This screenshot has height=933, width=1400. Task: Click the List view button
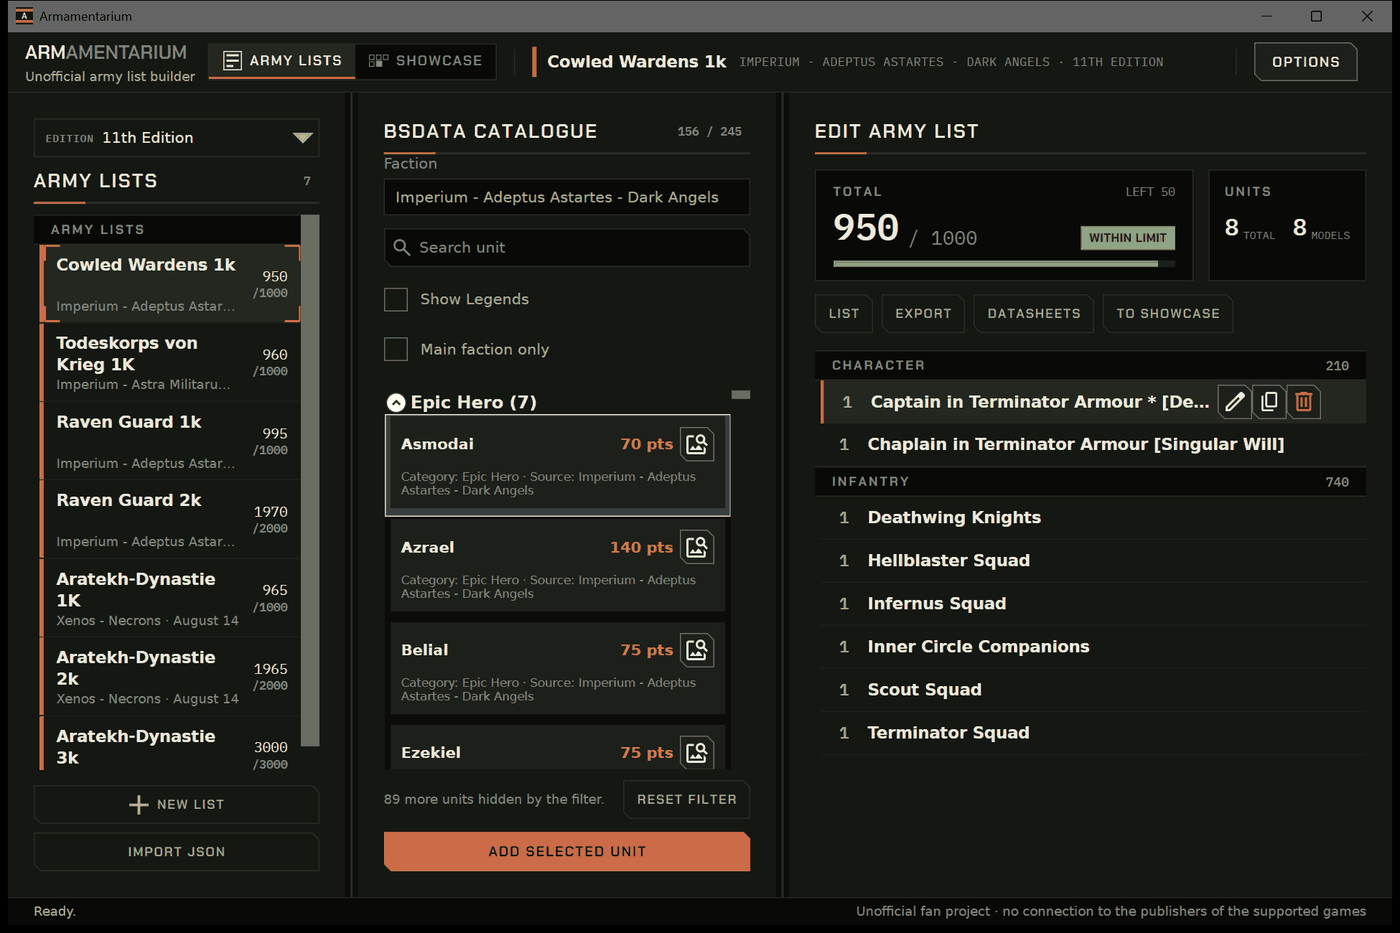844,313
